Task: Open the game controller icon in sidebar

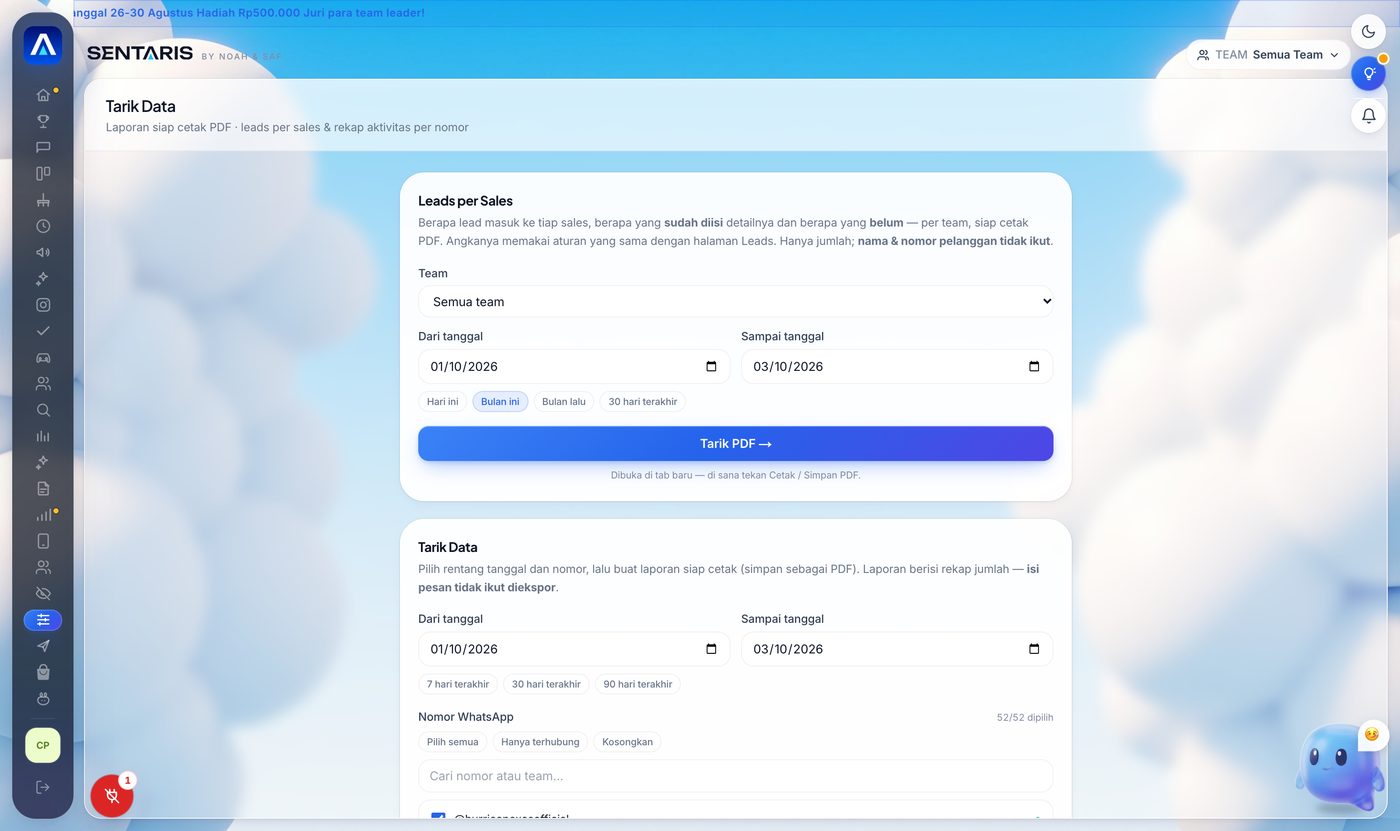Action: tap(43, 357)
